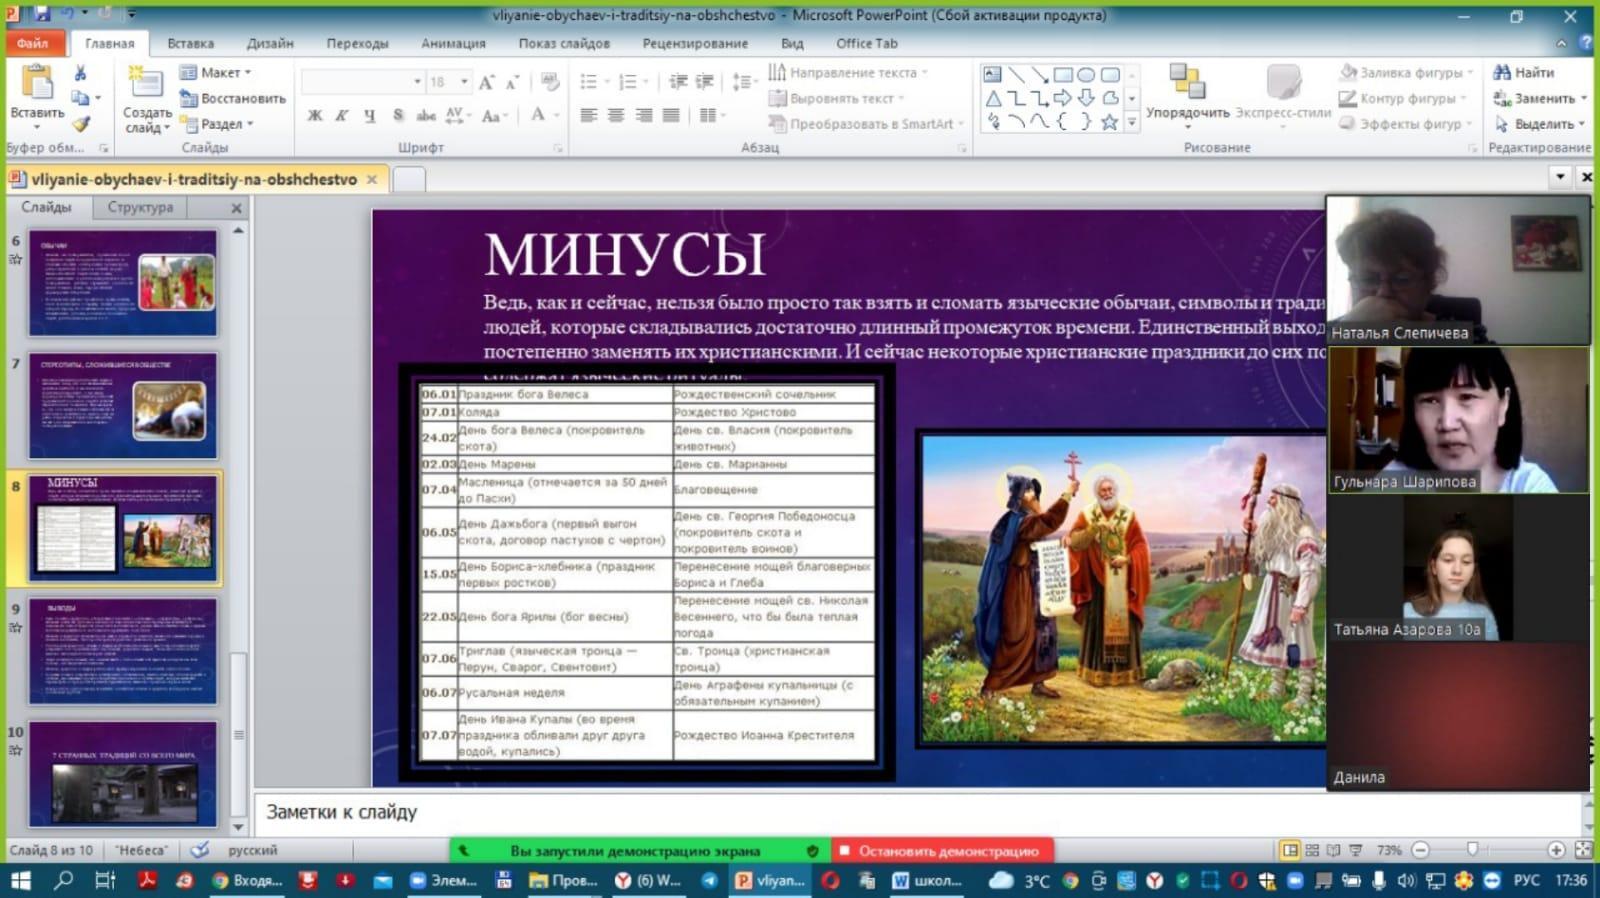Select the Format Painter brush icon
This screenshot has height=898, width=1600.
pyautogui.click(x=80, y=124)
